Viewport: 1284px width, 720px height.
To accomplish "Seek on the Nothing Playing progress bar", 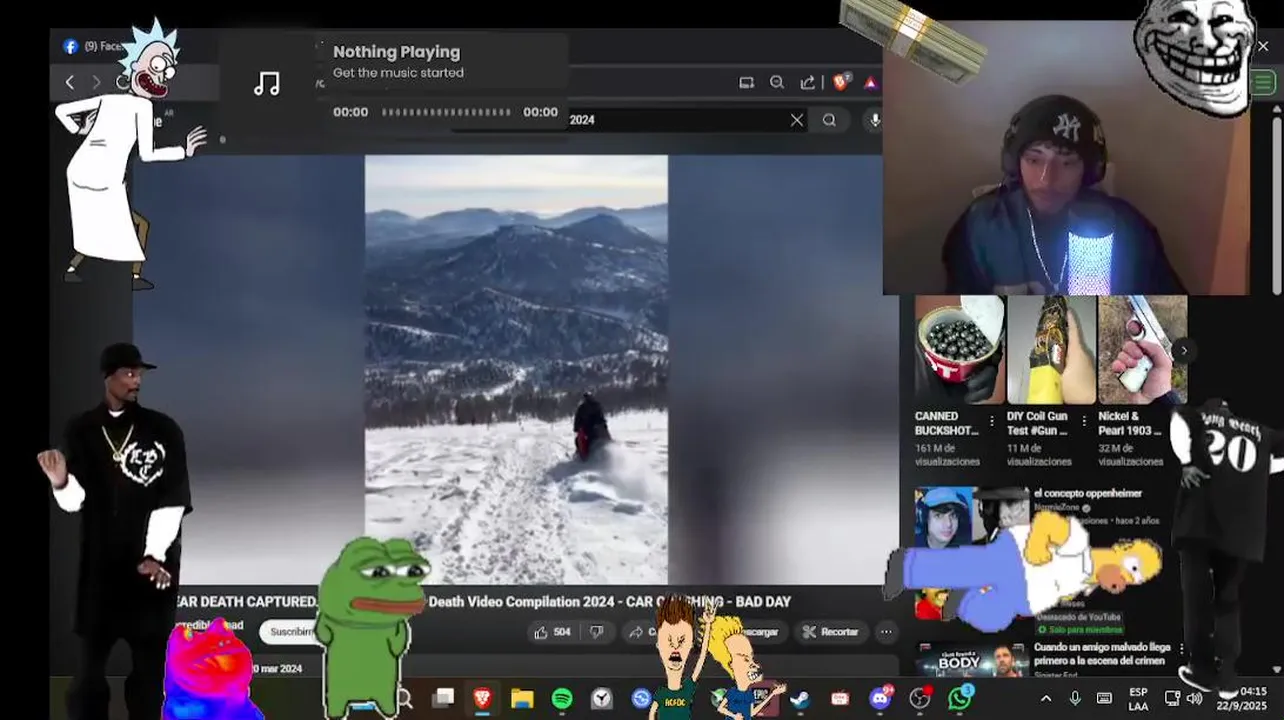I will [446, 112].
